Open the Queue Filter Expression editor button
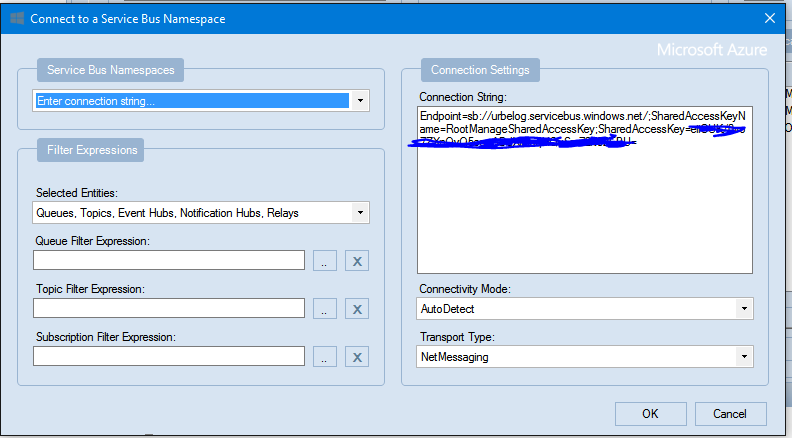 [x=325, y=260]
